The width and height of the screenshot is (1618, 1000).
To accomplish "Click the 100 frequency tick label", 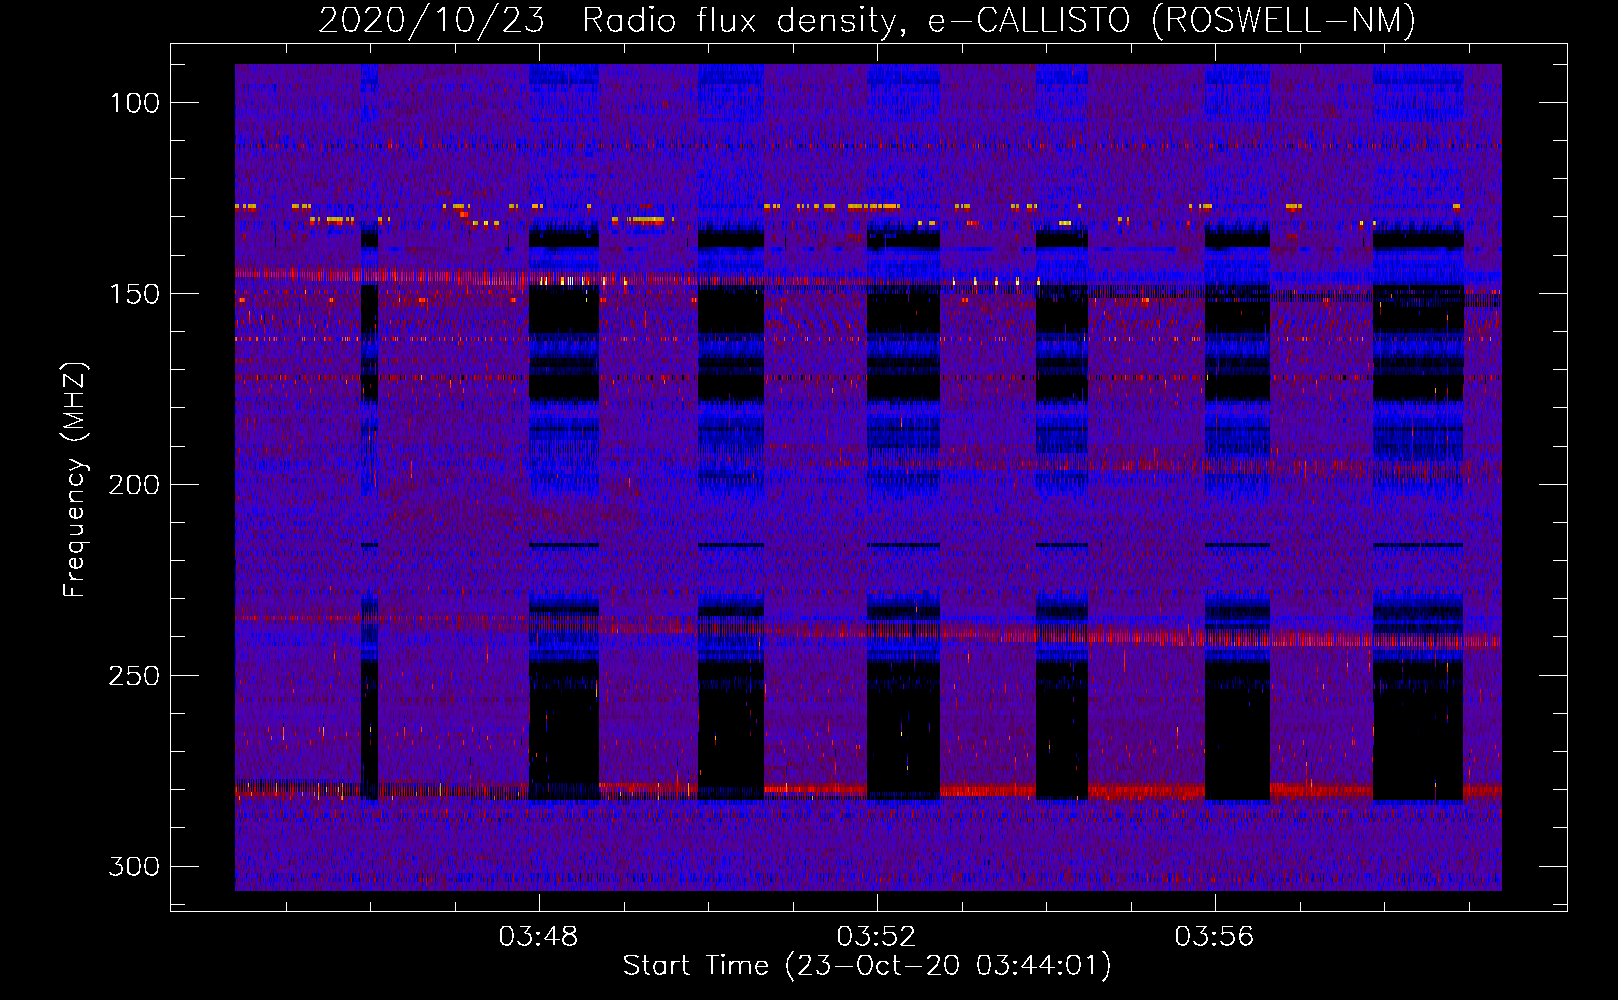I will 134,103.
